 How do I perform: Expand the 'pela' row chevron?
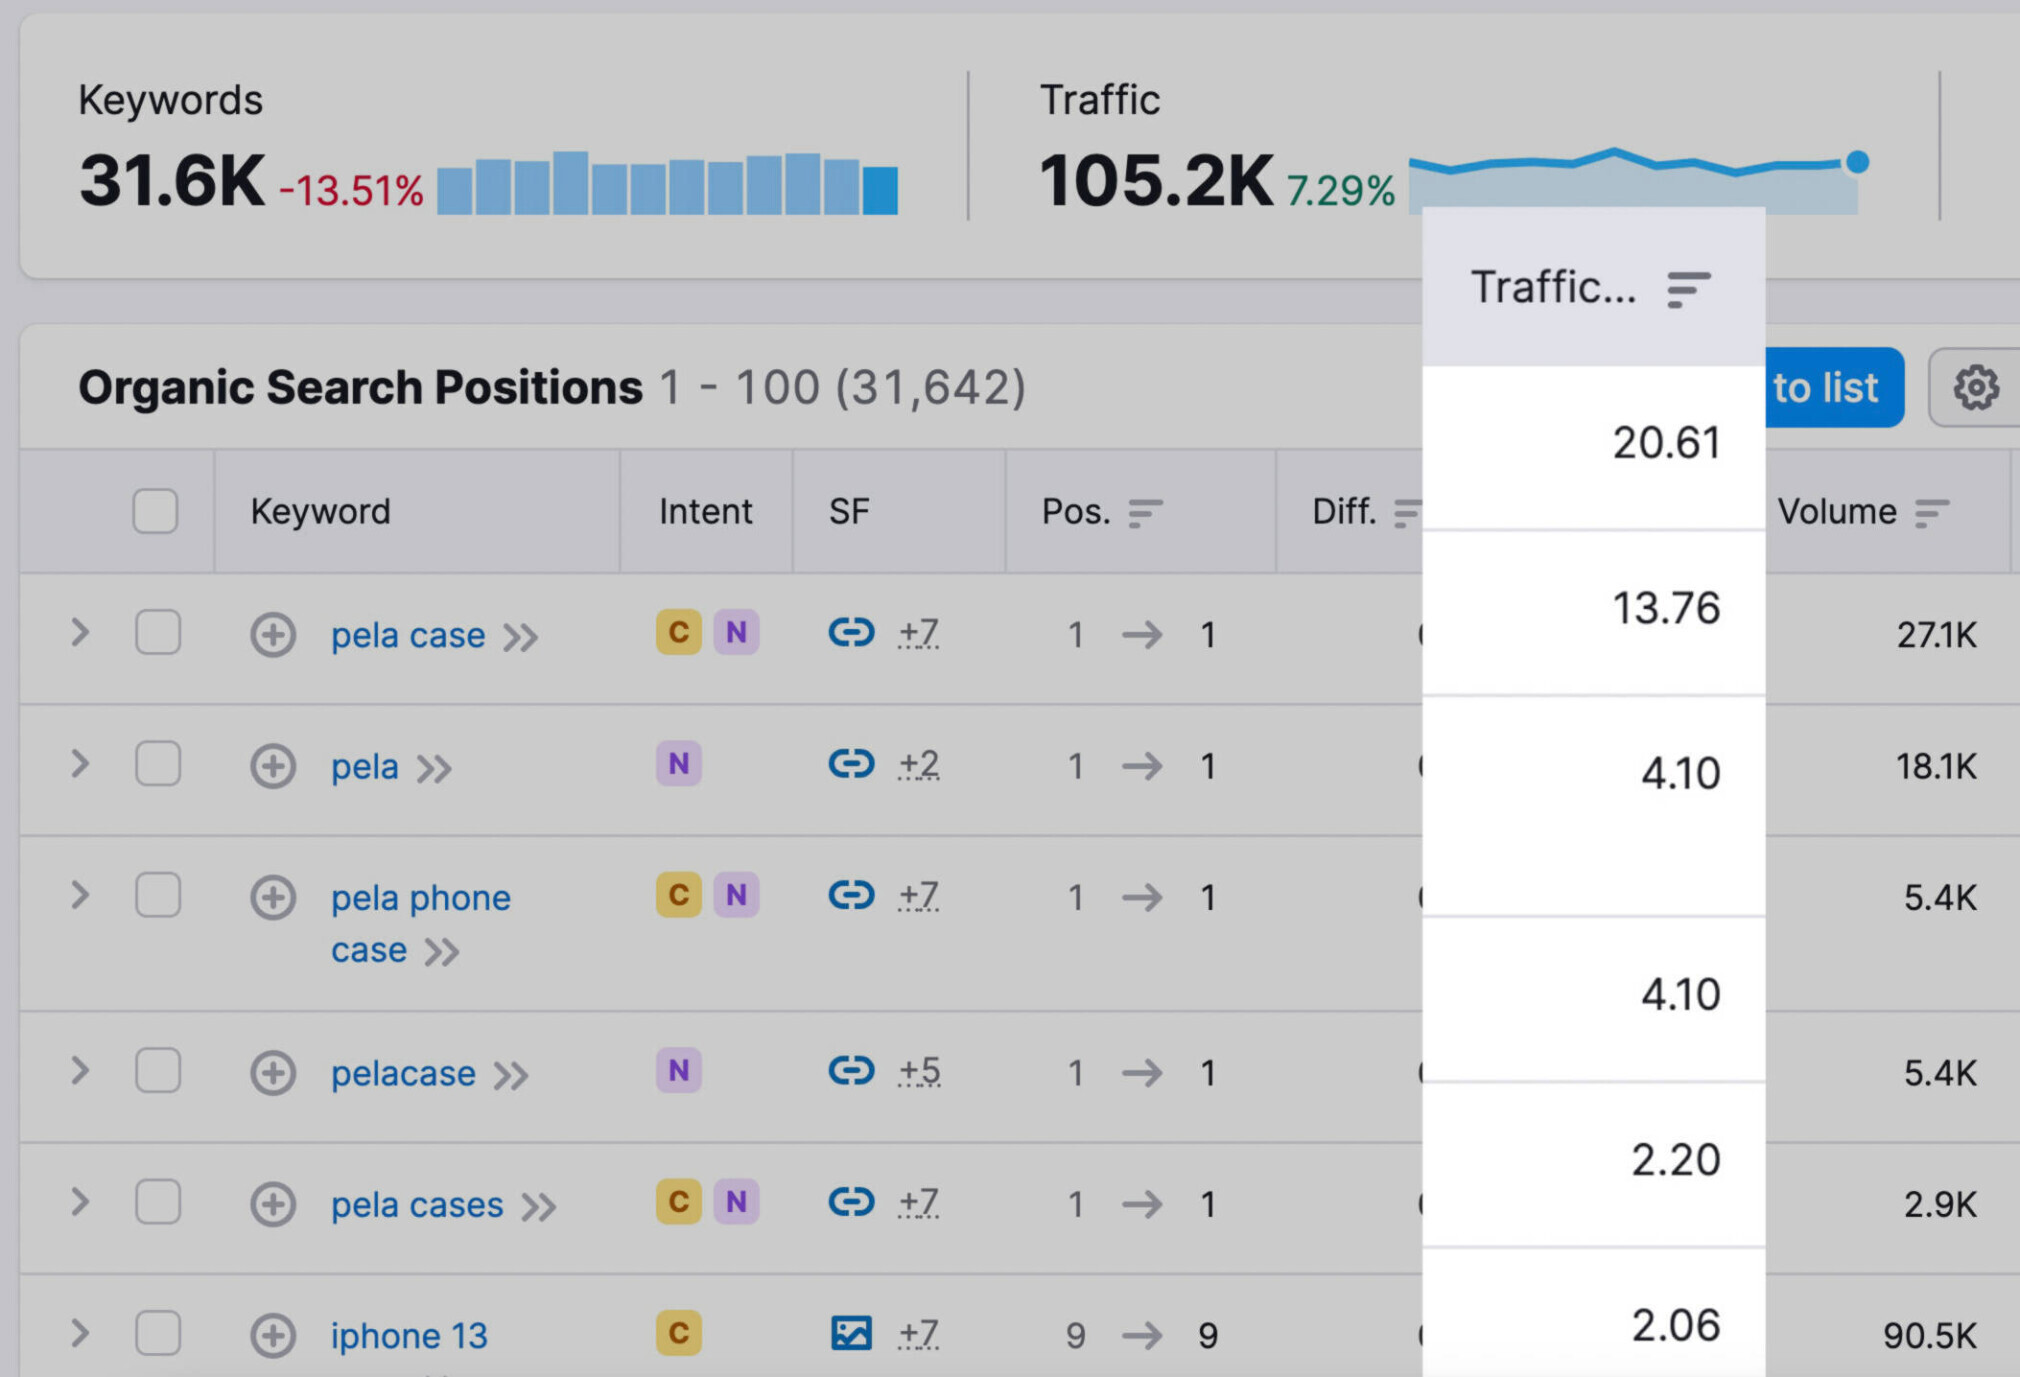[x=80, y=764]
